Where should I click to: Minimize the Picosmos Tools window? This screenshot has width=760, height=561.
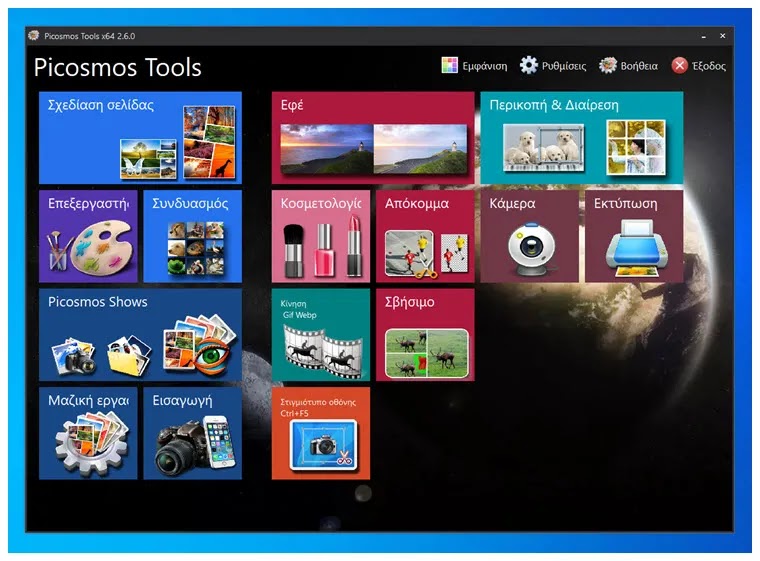[x=703, y=36]
